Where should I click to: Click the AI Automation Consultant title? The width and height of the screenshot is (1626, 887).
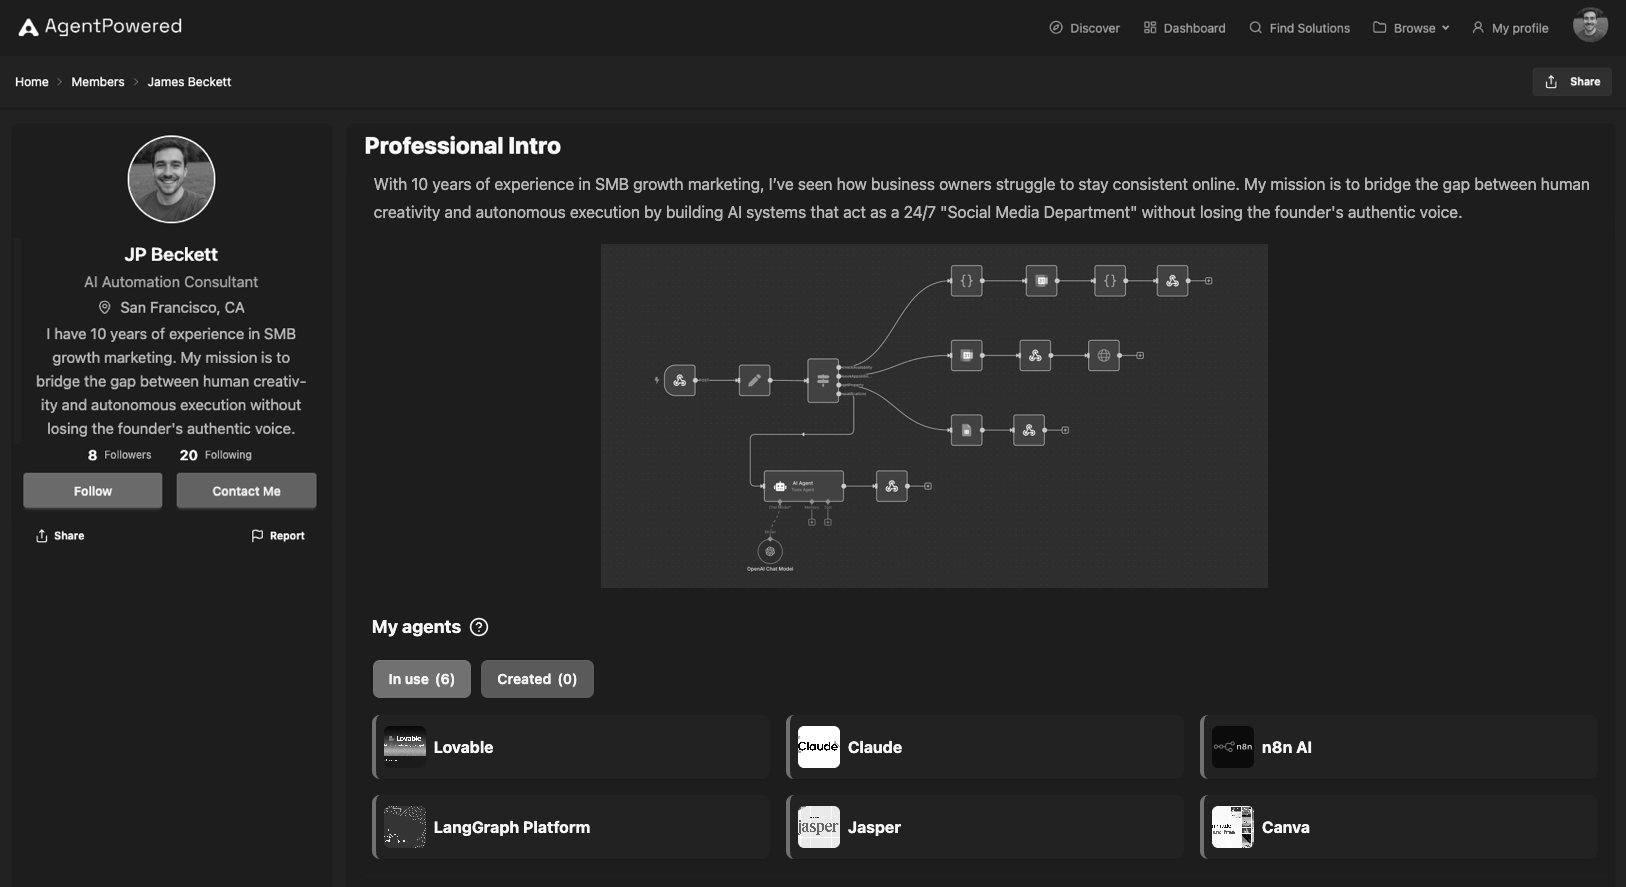171,282
